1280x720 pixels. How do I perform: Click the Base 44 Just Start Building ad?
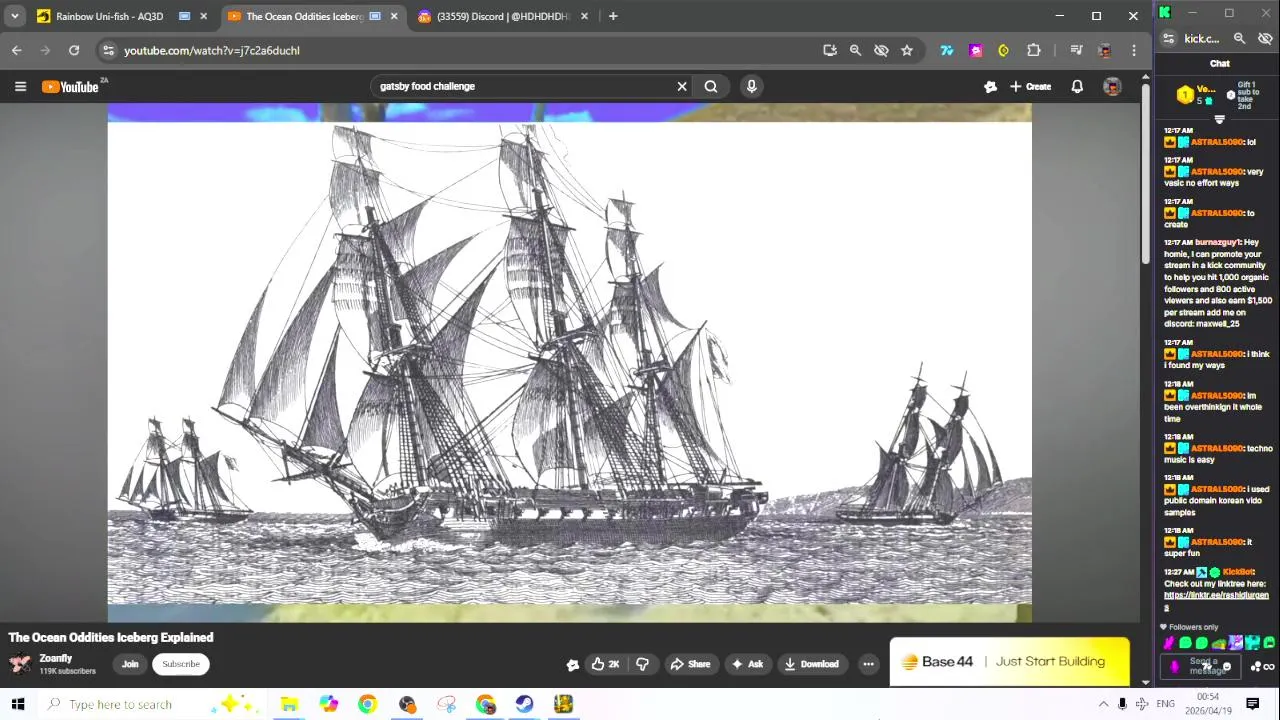[1009, 662]
